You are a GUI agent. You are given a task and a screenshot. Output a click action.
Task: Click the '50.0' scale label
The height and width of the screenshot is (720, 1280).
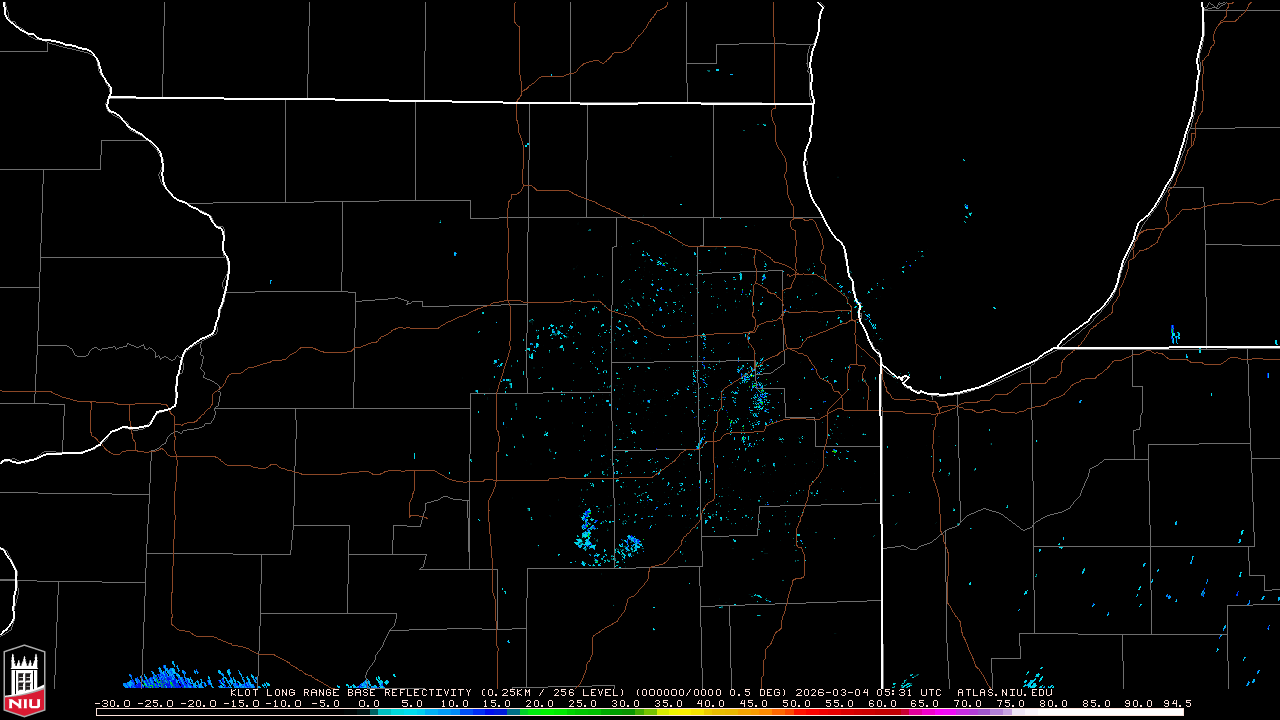[797, 703]
